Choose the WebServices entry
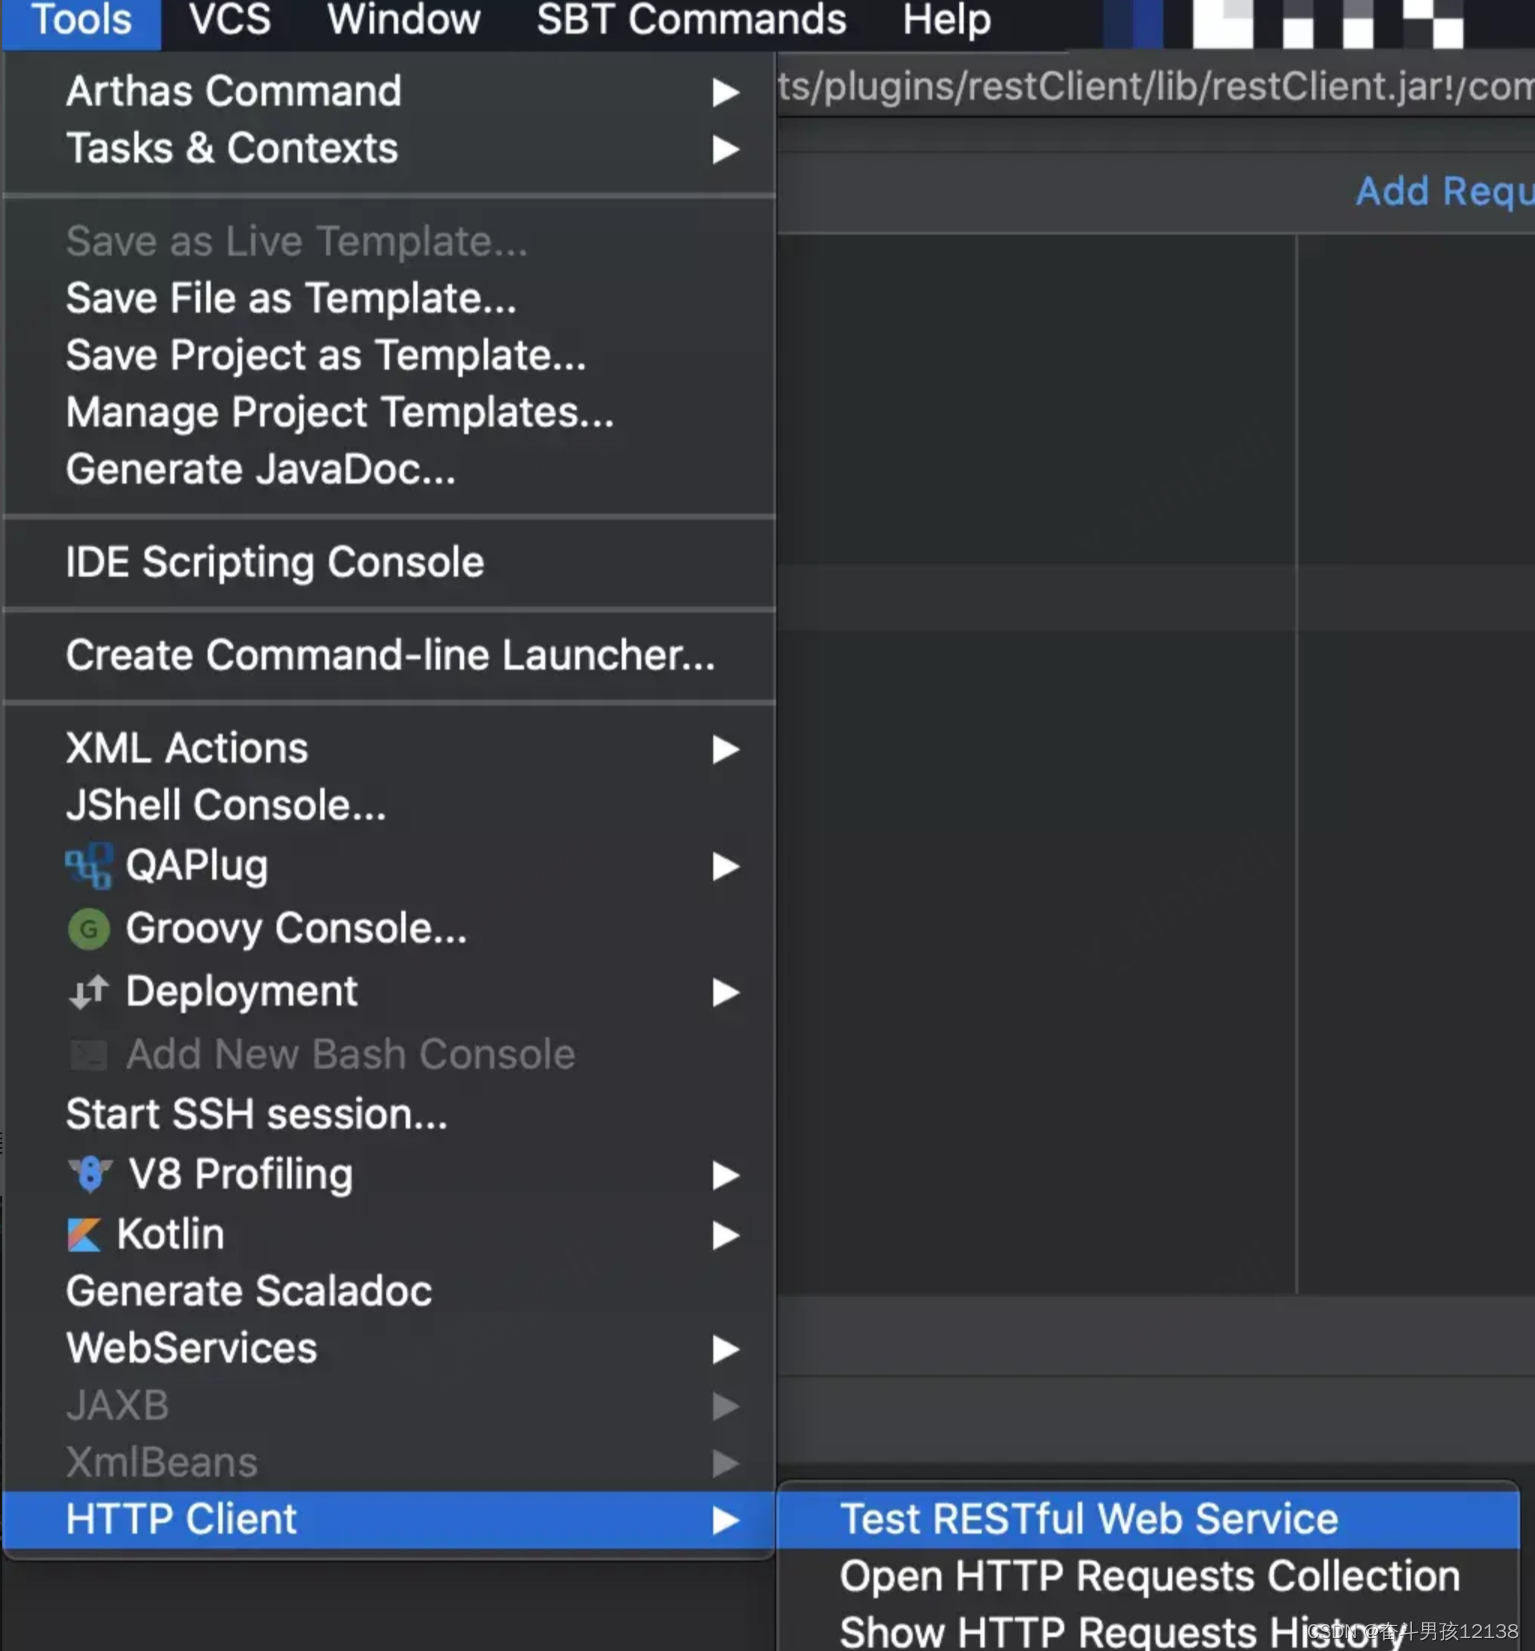This screenshot has width=1535, height=1651. point(388,1348)
